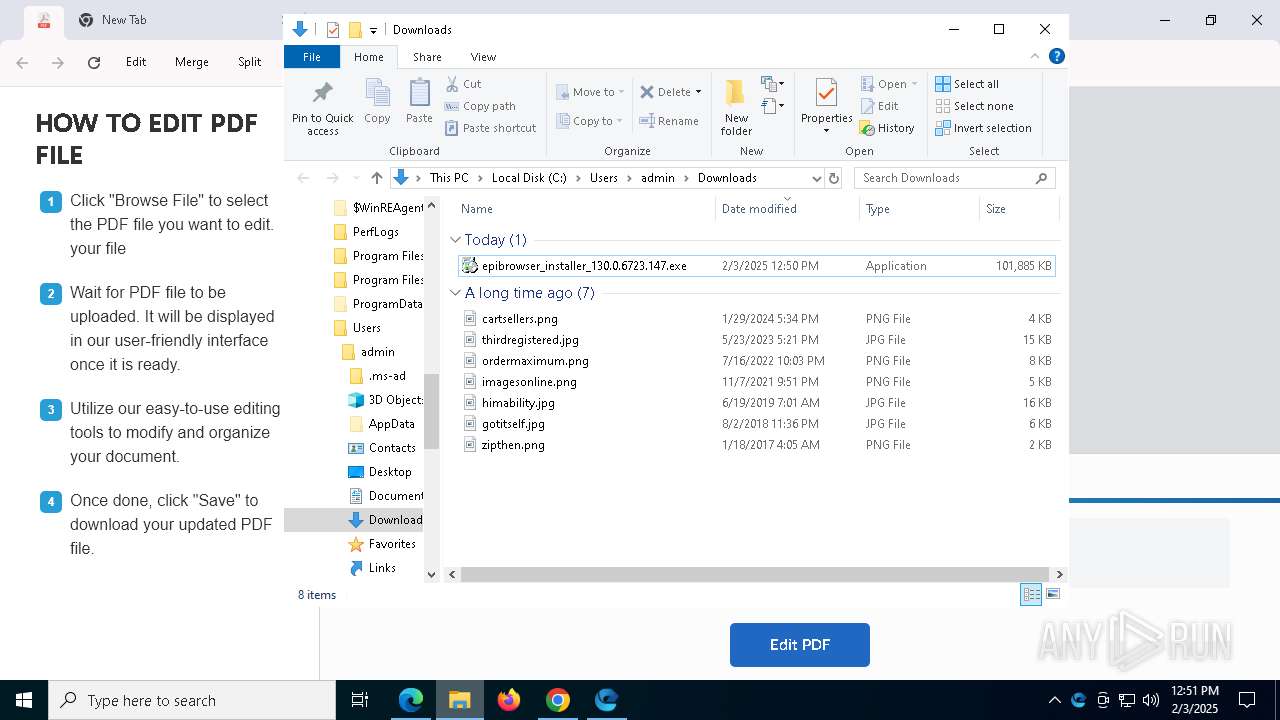
Task: Open Quick Access Toolbar customize dropdown
Action: coord(373,30)
